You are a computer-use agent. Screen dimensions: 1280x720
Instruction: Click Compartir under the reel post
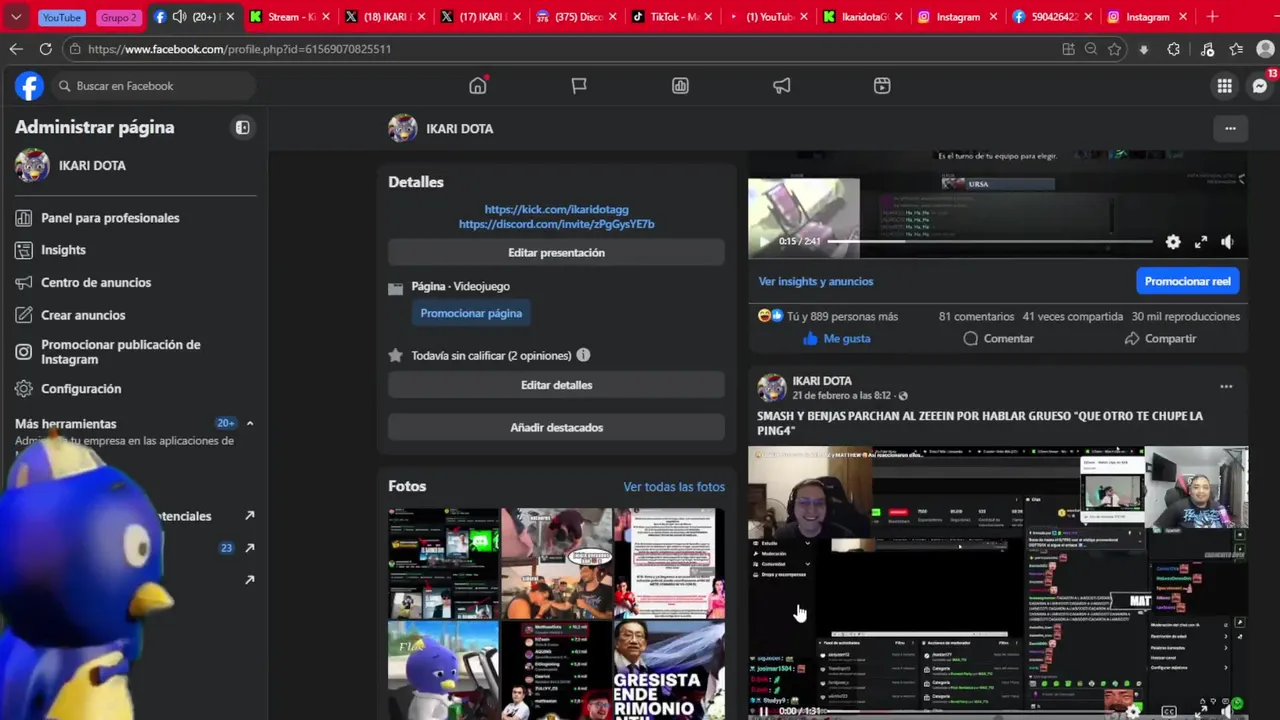coord(1160,339)
